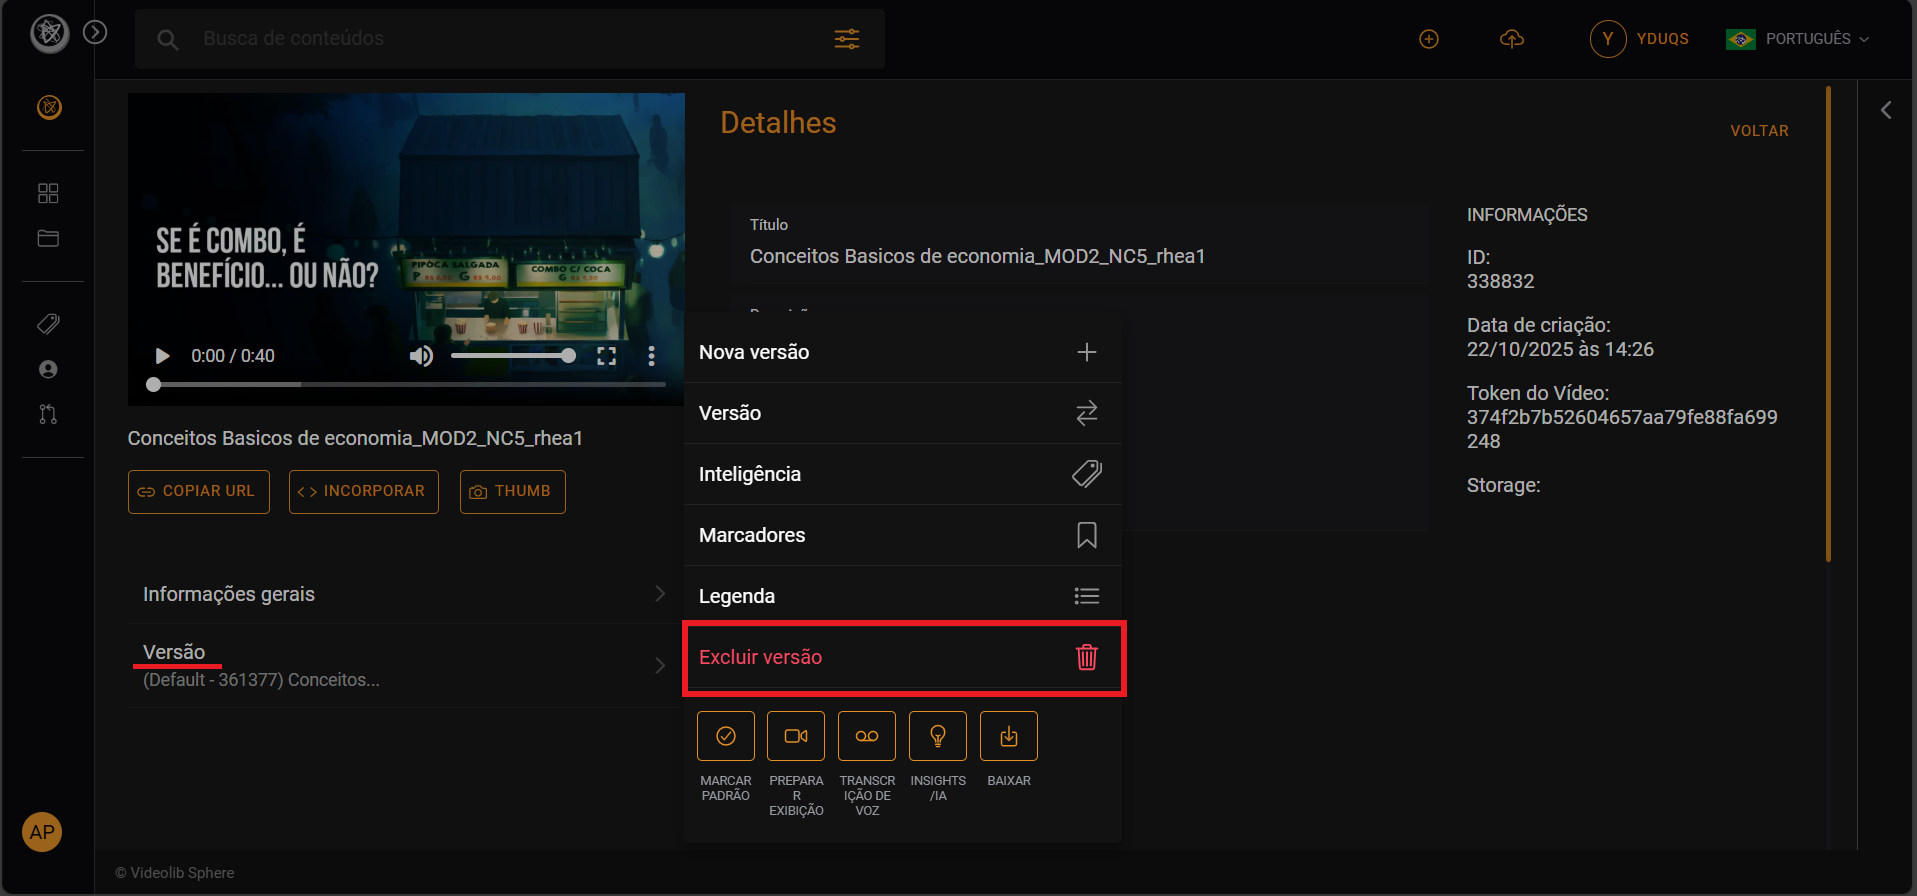This screenshot has width=1917, height=896.
Task: Click the AP user avatar
Action: point(42,832)
